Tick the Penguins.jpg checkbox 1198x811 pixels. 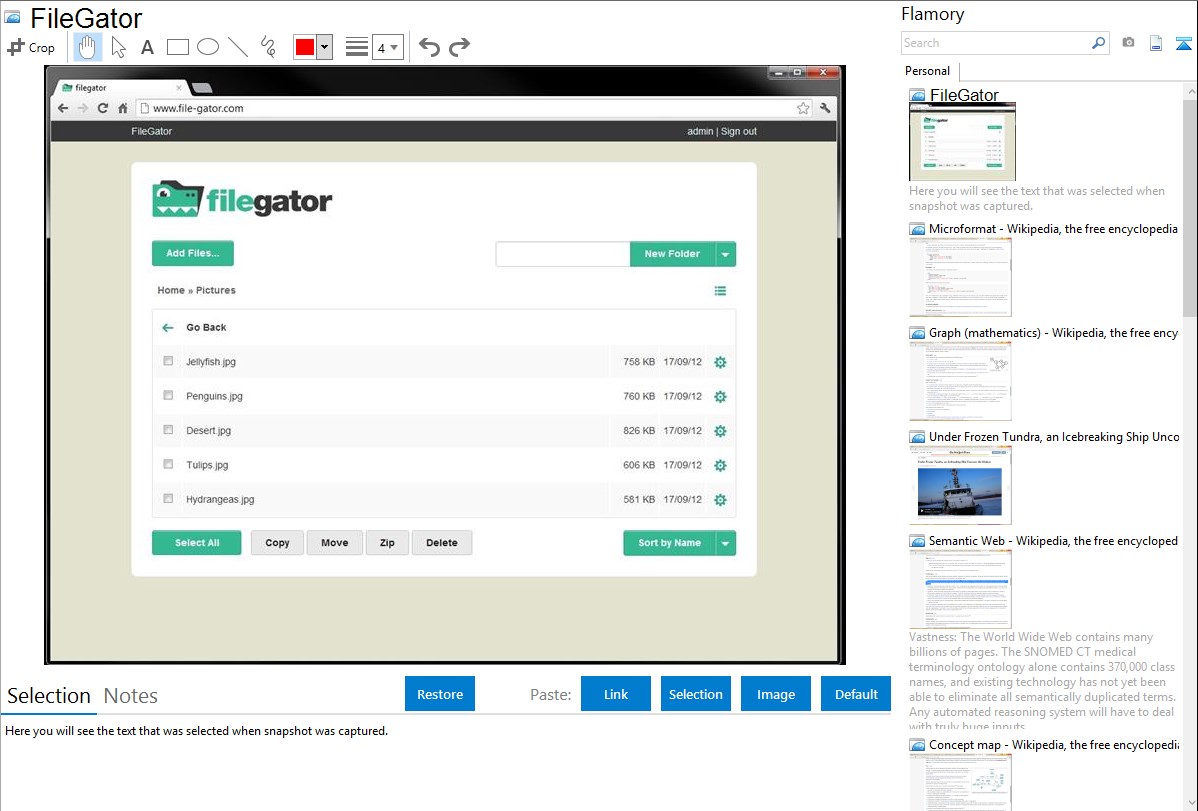coord(168,395)
